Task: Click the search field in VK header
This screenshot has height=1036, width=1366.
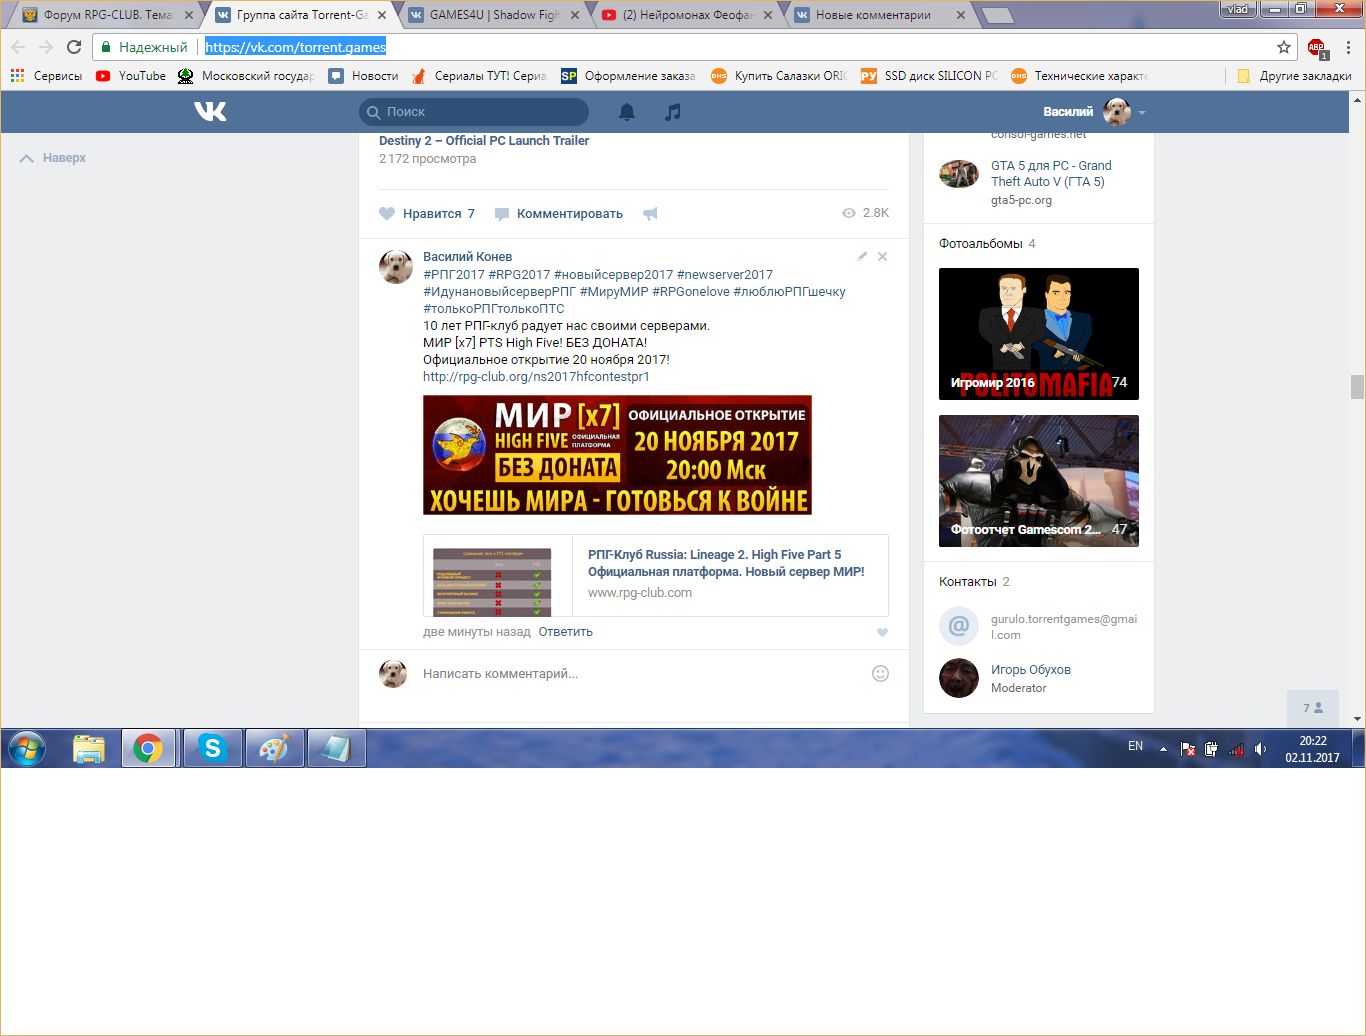Action: click(x=474, y=112)
